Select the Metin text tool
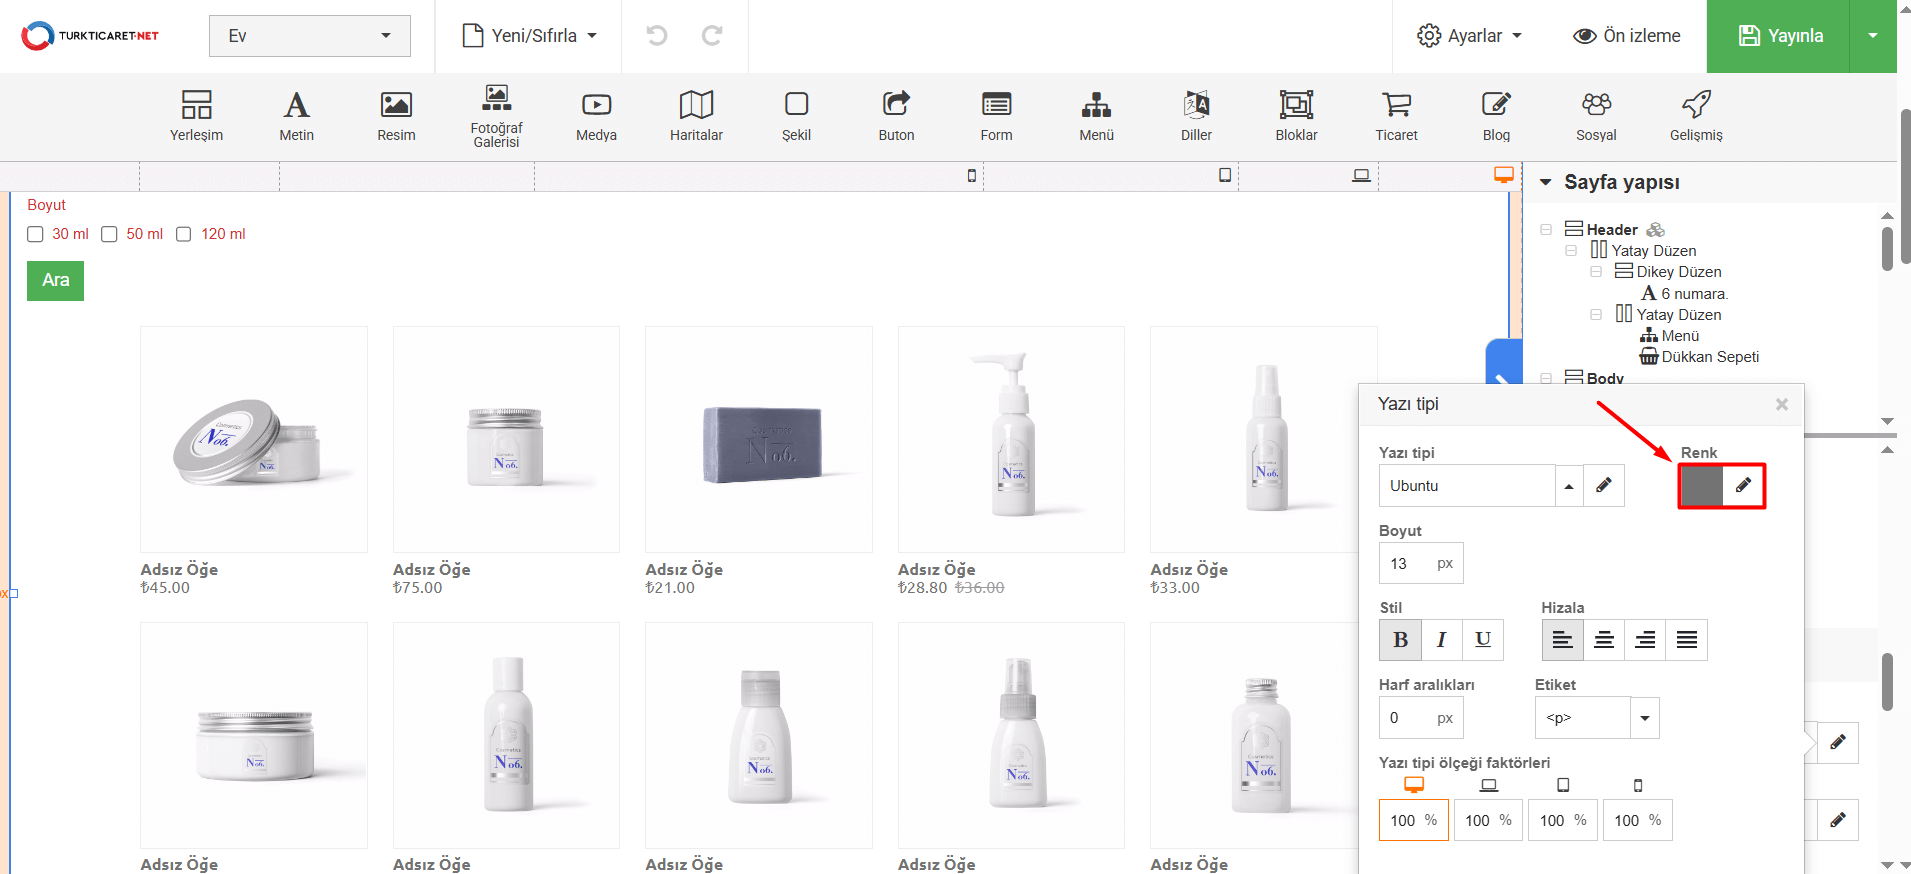 click(296, 115)
